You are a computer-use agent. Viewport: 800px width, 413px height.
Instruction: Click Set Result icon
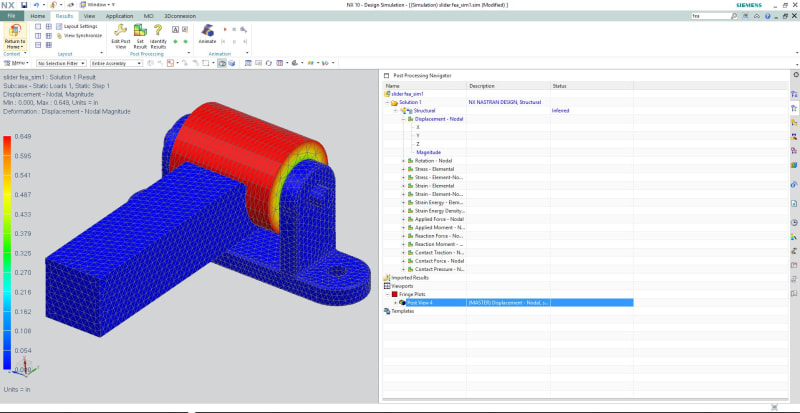[140, 30]
